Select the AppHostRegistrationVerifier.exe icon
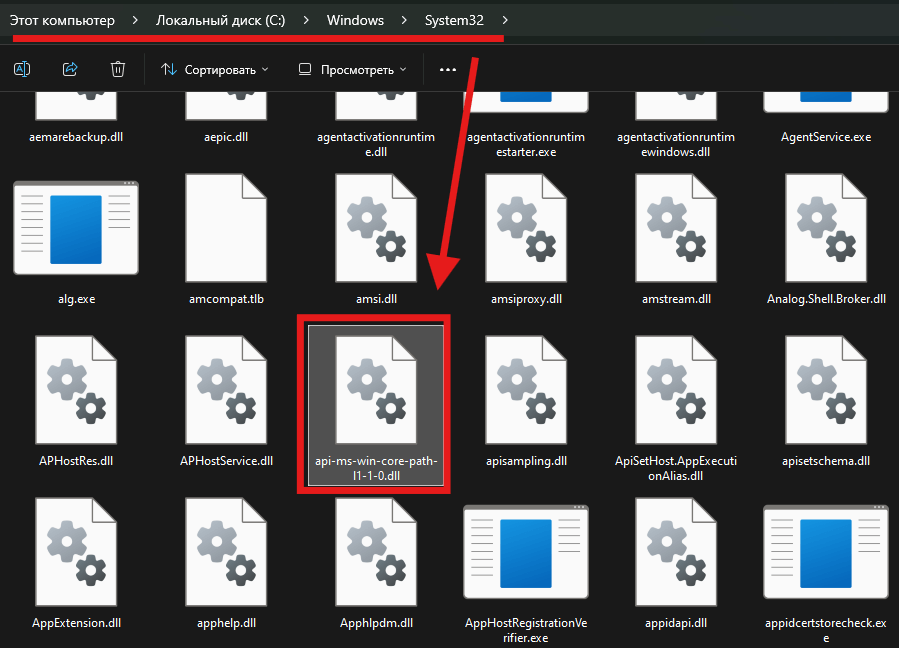899x648 pixels. pos(526,552)
